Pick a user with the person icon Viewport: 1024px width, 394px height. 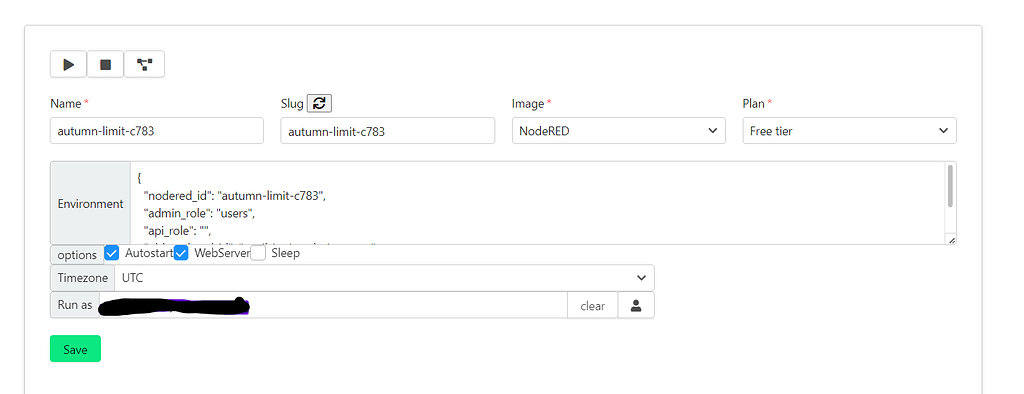(x=636, y=305)
